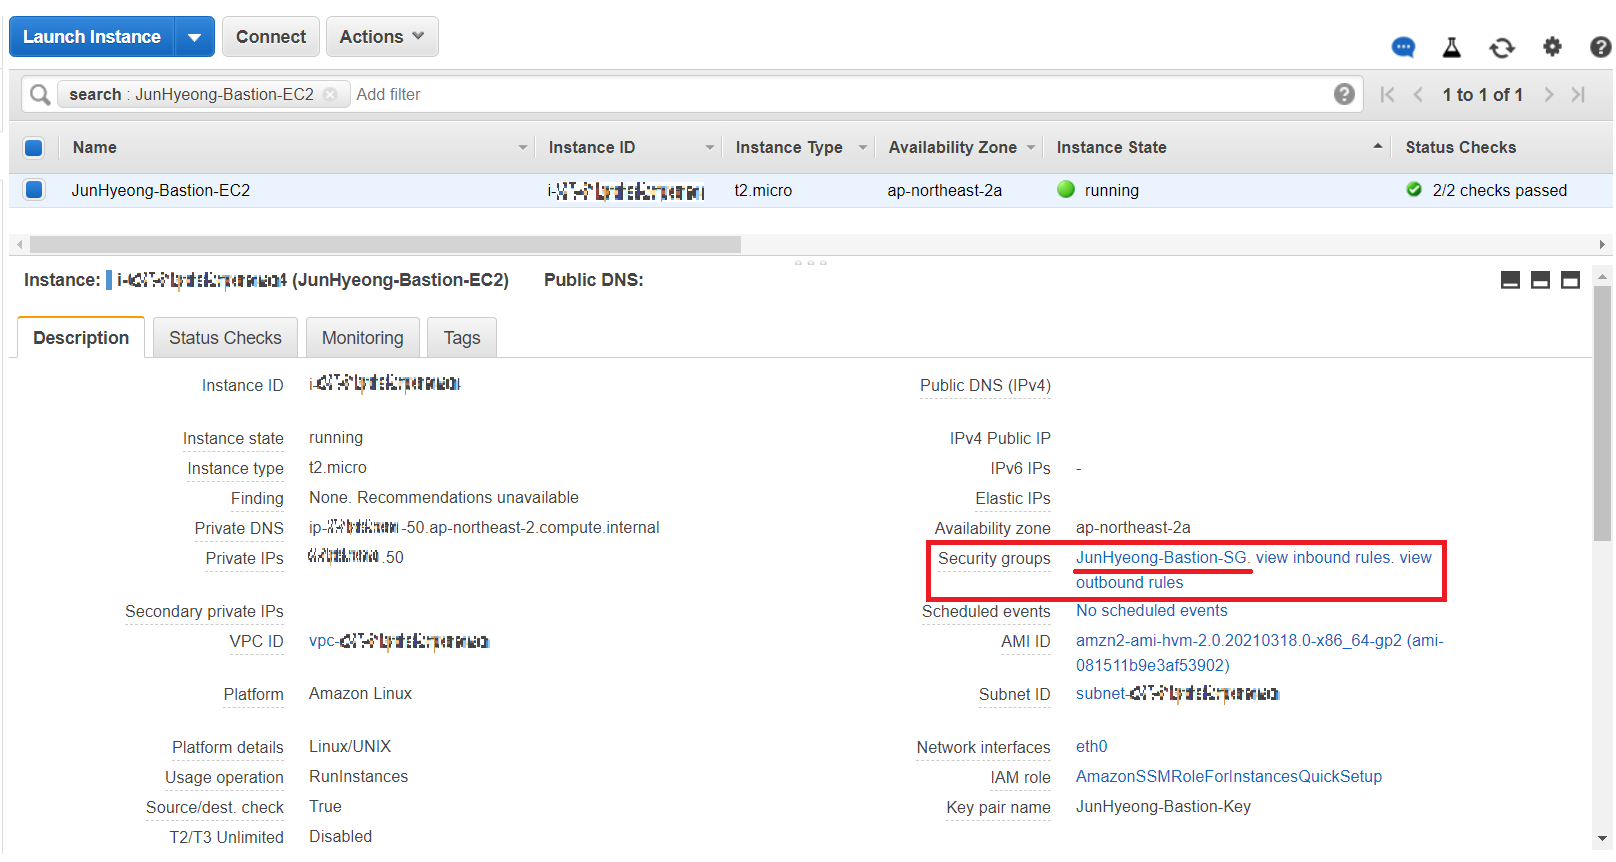Refresh the instance list
Image resolution: width=1616 pixels, height=862 pixels.
[x=1502, y=47]
